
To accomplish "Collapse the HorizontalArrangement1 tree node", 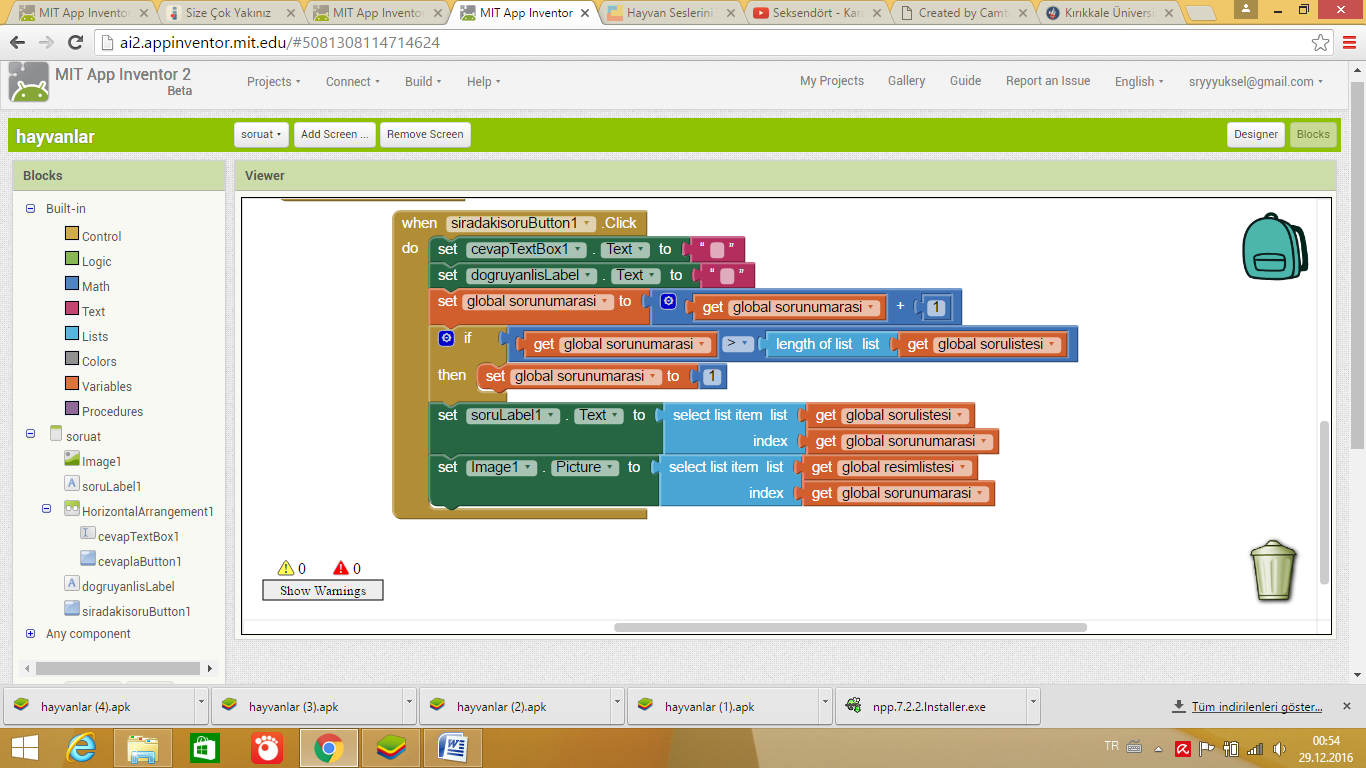I will (x=46, y=509).
